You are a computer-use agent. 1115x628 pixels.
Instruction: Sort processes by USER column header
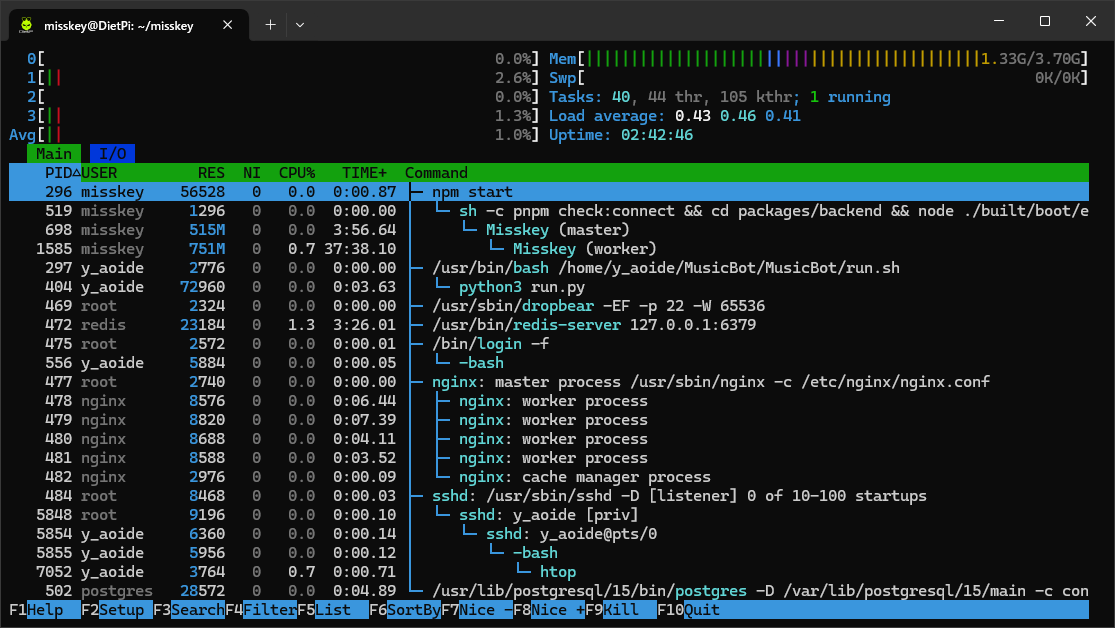(x=100, y=173)
